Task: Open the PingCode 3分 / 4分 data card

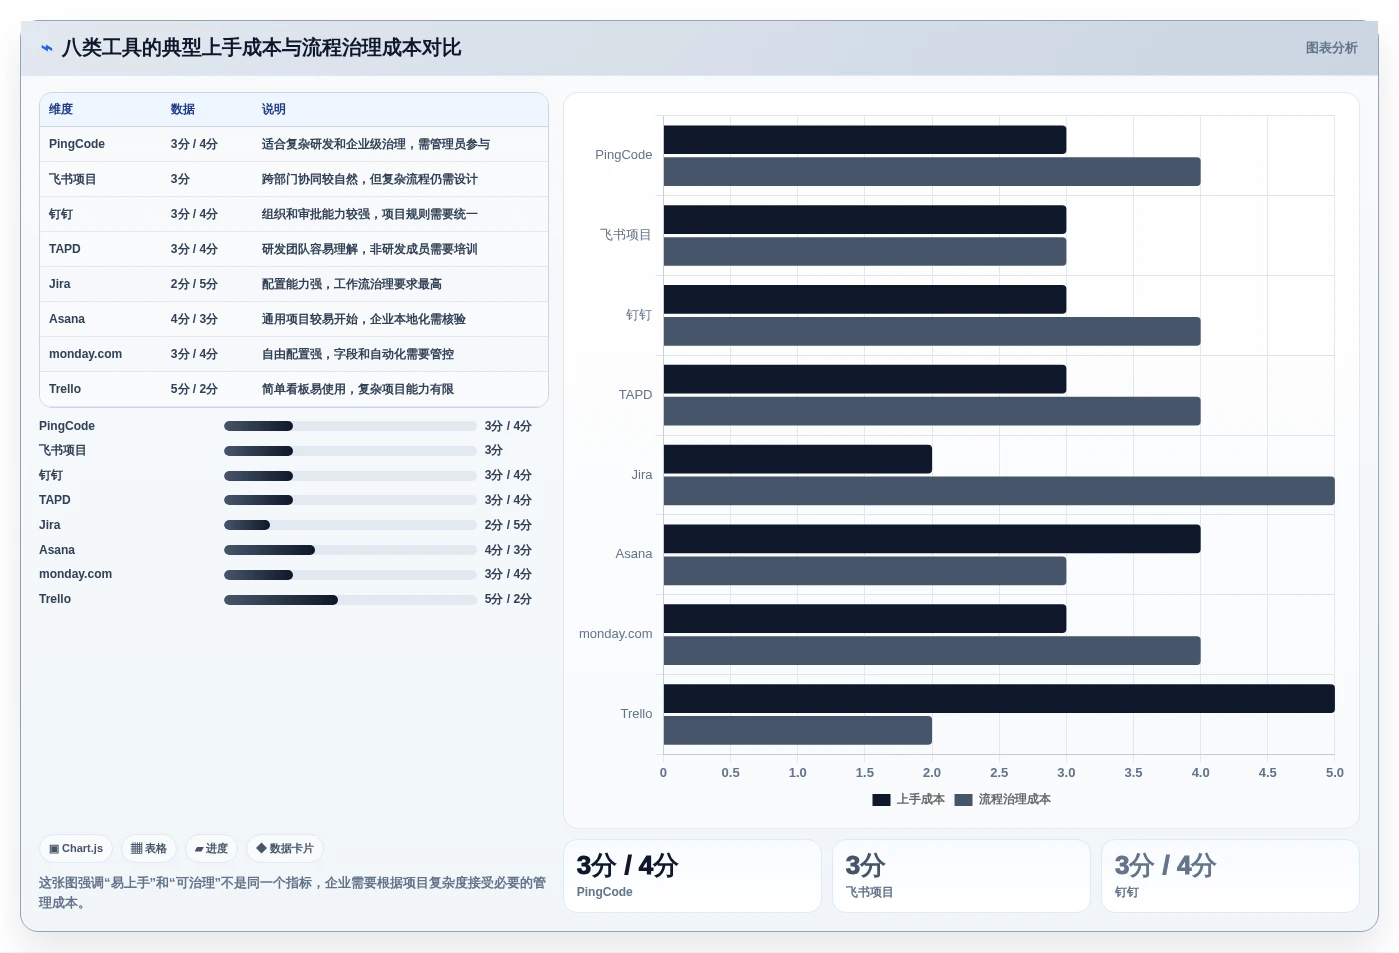Action: pos(692,876)
